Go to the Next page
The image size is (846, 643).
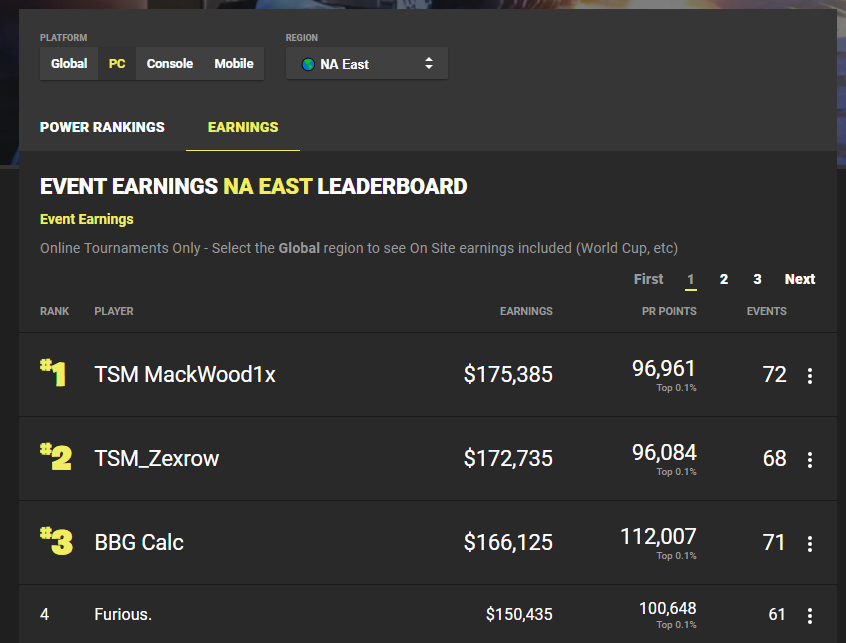[800, 279]
